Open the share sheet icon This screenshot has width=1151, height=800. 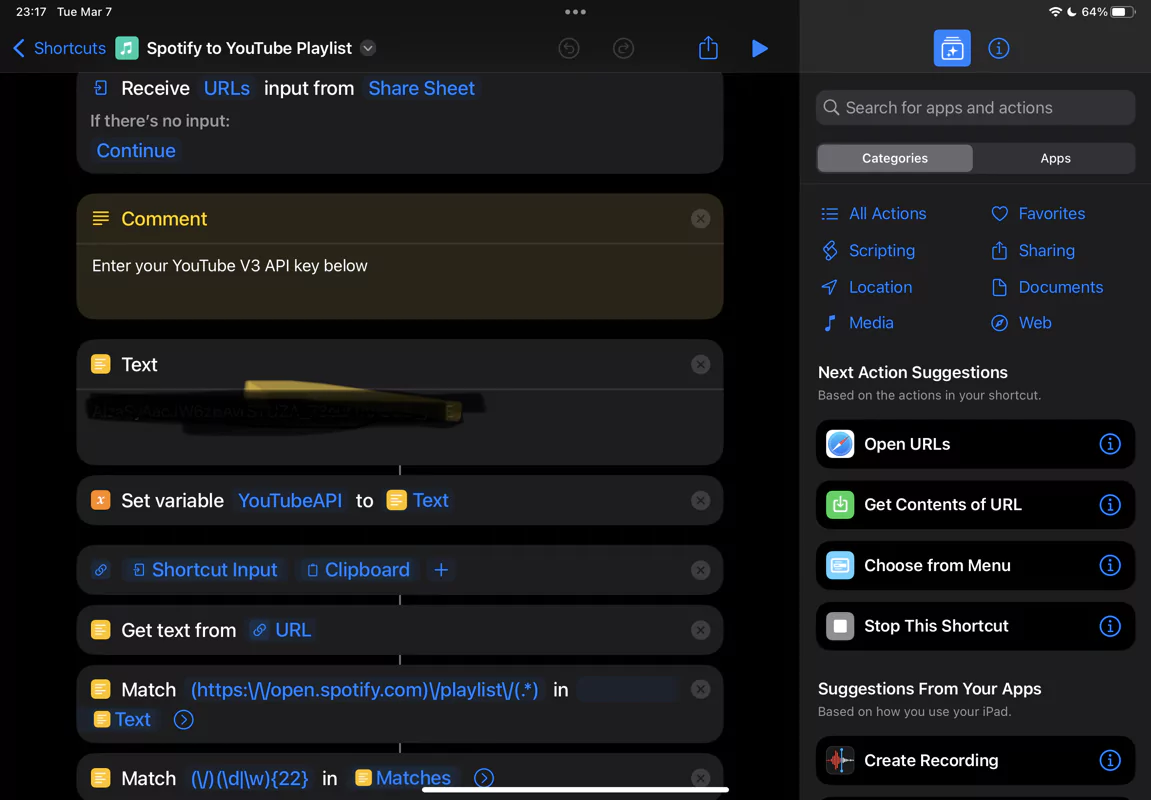tap(708, 48)
